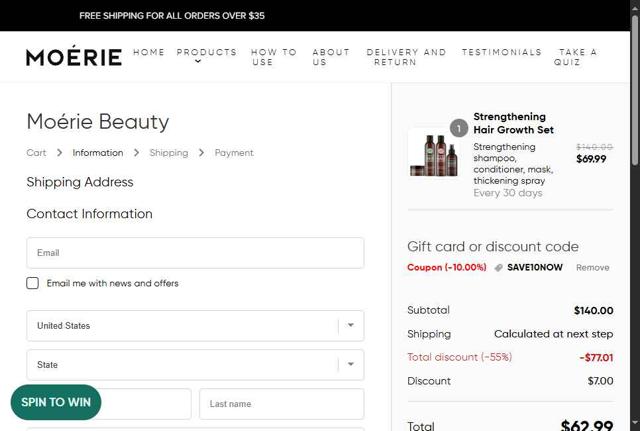
Task: Click the hair growth set thumbnail
Action: coord(433,154)
